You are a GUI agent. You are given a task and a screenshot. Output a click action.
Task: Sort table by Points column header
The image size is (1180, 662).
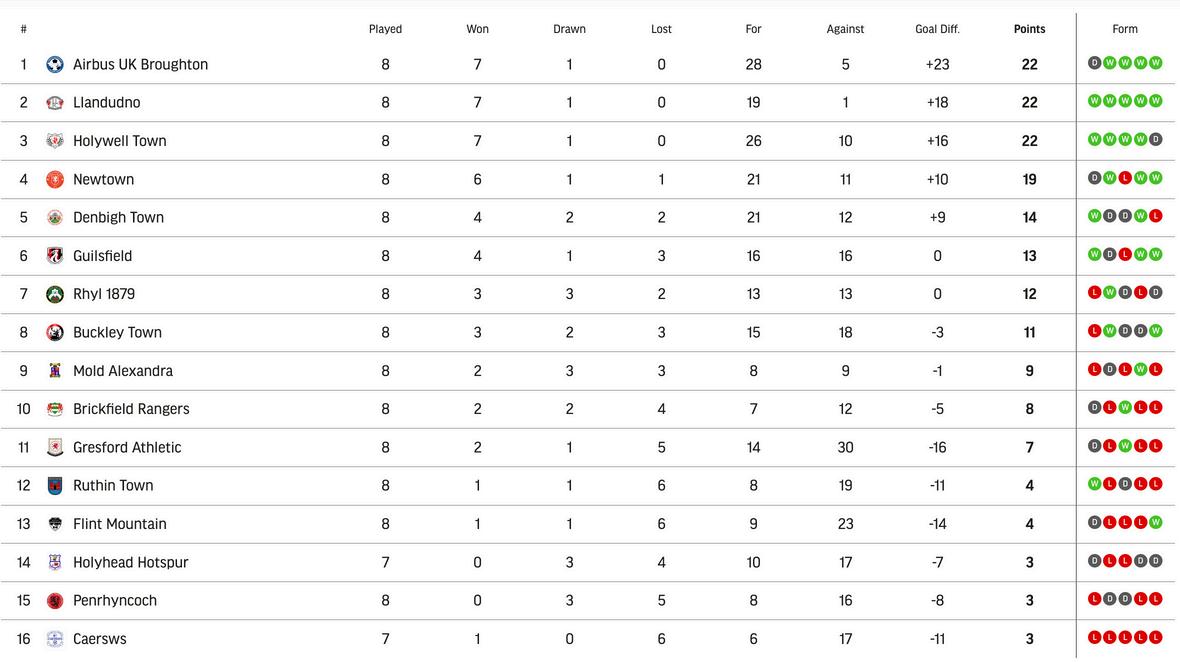(1029, 29)
